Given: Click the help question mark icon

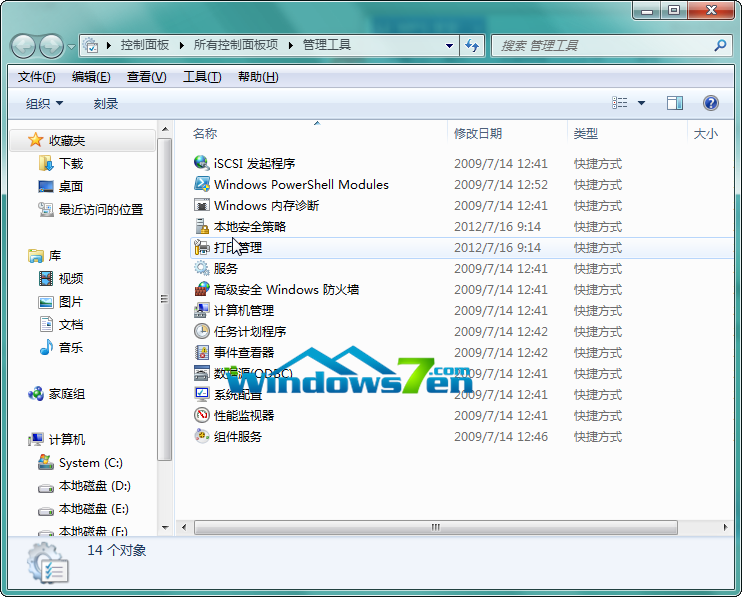Looking at the screenshot, I should [x=711, y=103].
